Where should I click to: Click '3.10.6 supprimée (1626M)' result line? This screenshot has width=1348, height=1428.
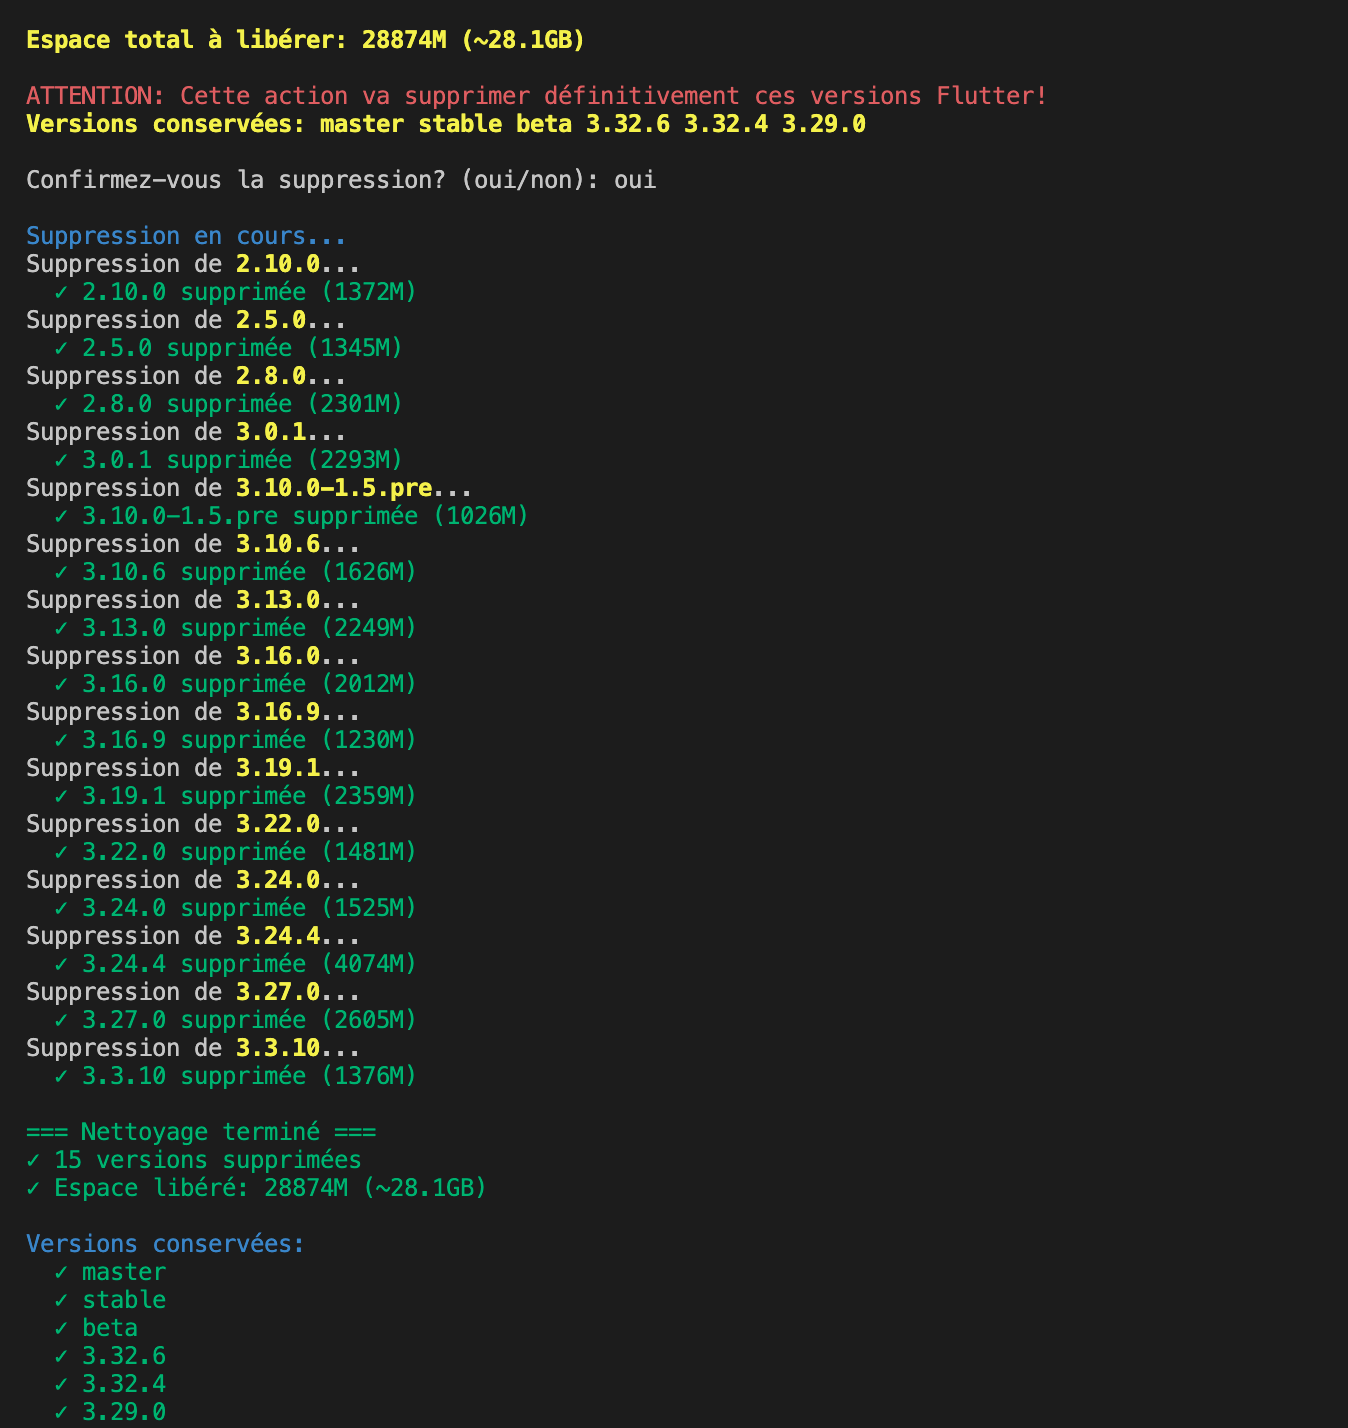[x=235, y=572]
